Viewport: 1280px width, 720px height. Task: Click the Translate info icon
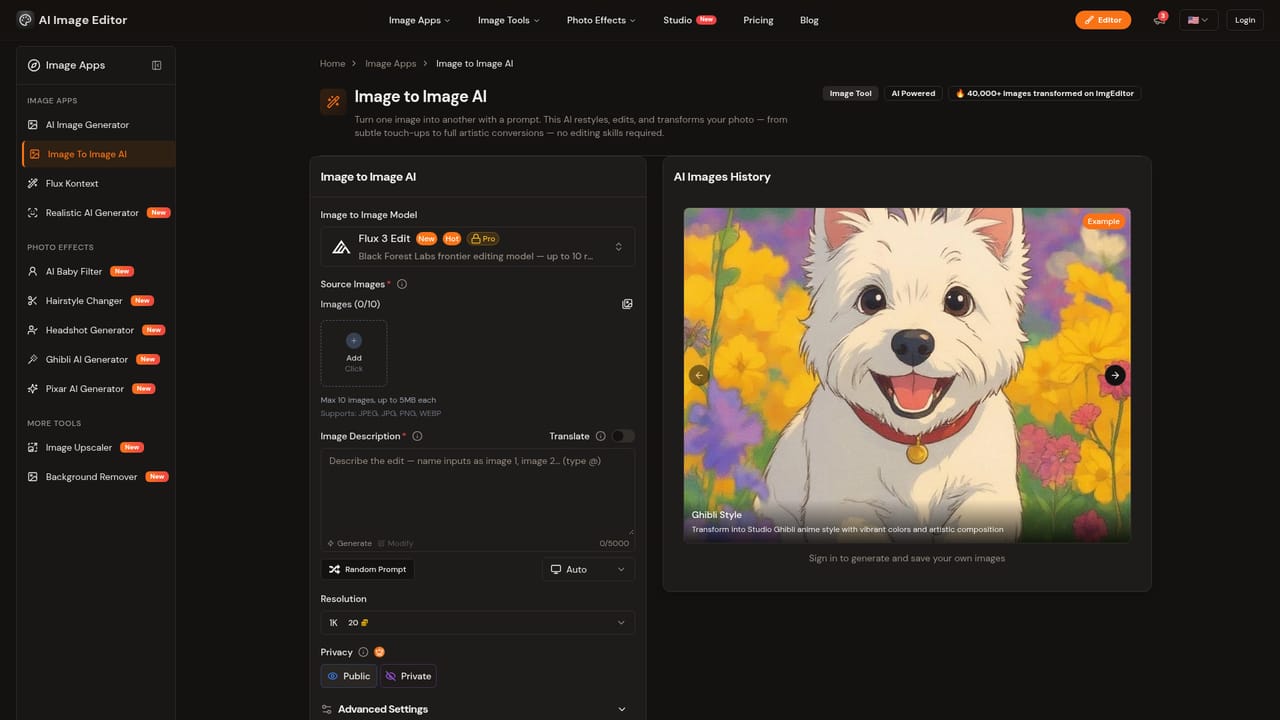point(600,436)
